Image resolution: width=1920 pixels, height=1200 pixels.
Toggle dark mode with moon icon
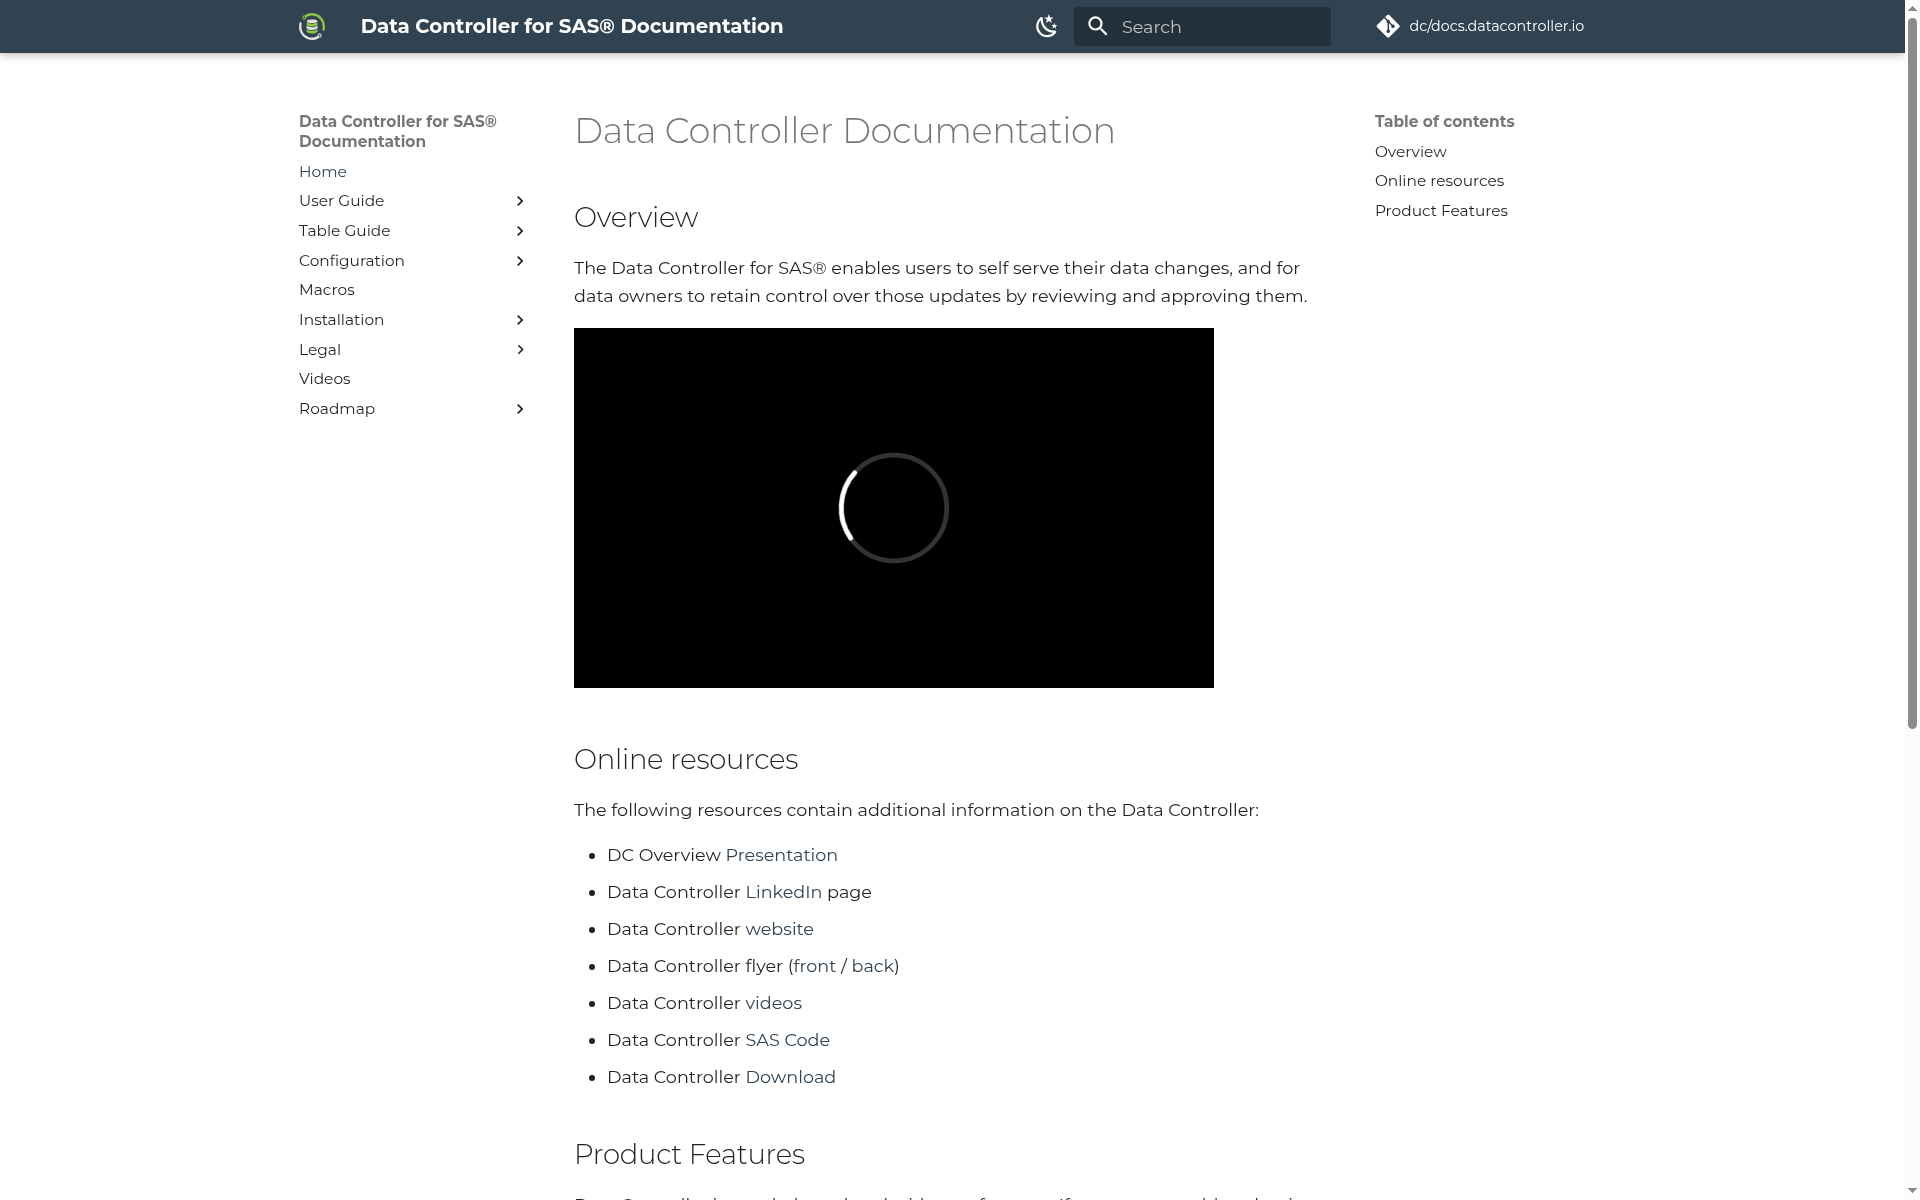click(x=1046, y=26)
